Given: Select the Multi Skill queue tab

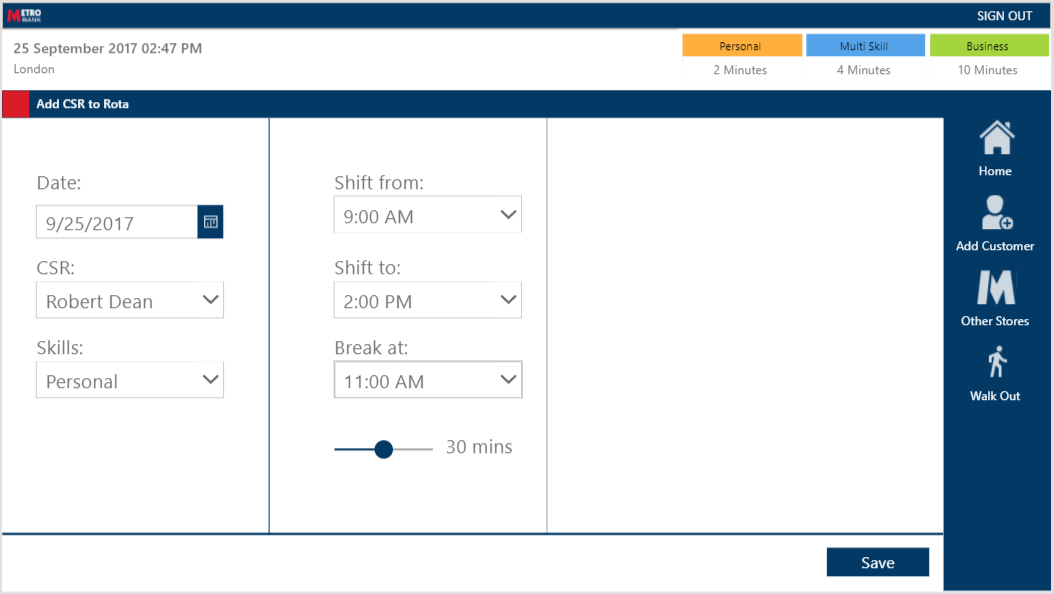Looking at the screenshot, I should coord(865,45).
